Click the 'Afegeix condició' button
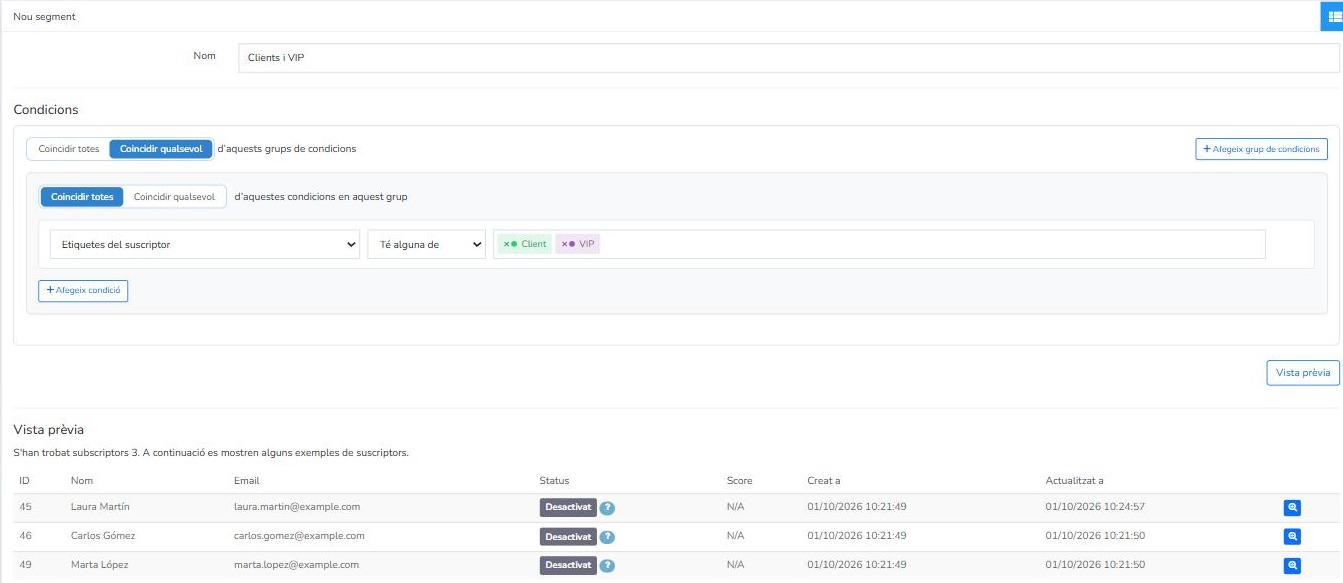This screenshot has width=1343, height=583. 84,290
